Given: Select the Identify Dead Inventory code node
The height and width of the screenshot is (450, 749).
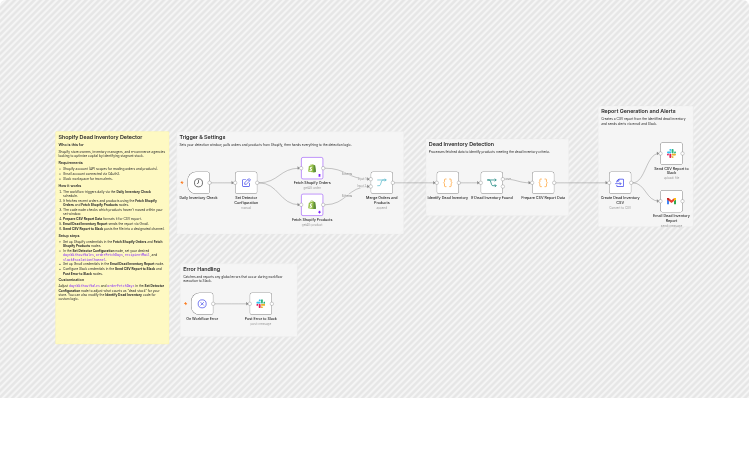Looking at the screenshot, I should click(448, 182).
